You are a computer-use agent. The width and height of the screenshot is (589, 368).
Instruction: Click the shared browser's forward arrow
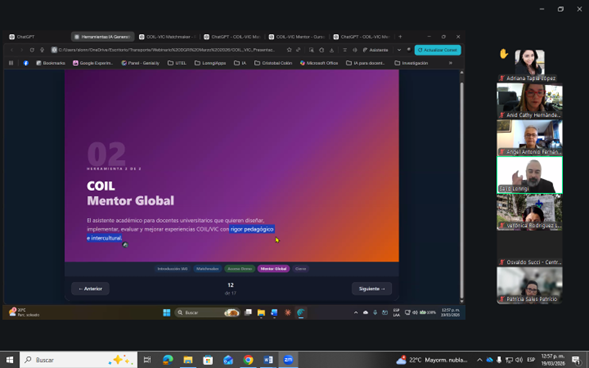tap(22, 50)
